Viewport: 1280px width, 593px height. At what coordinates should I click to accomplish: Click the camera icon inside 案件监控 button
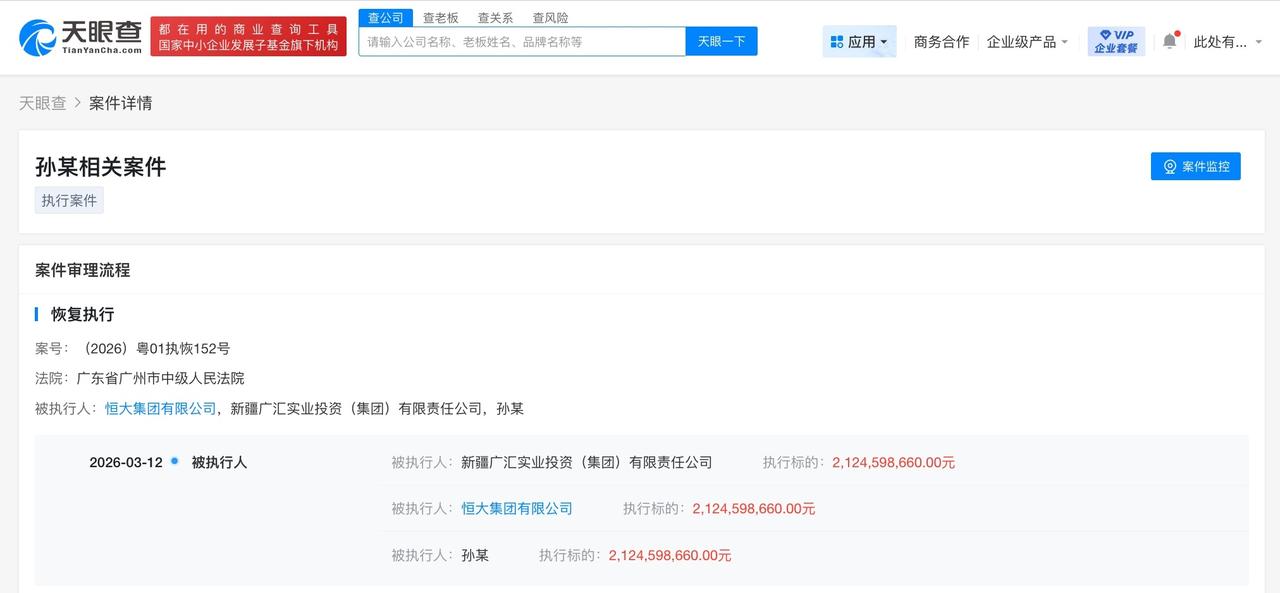pyautogui.click(x=1169, y=166)
